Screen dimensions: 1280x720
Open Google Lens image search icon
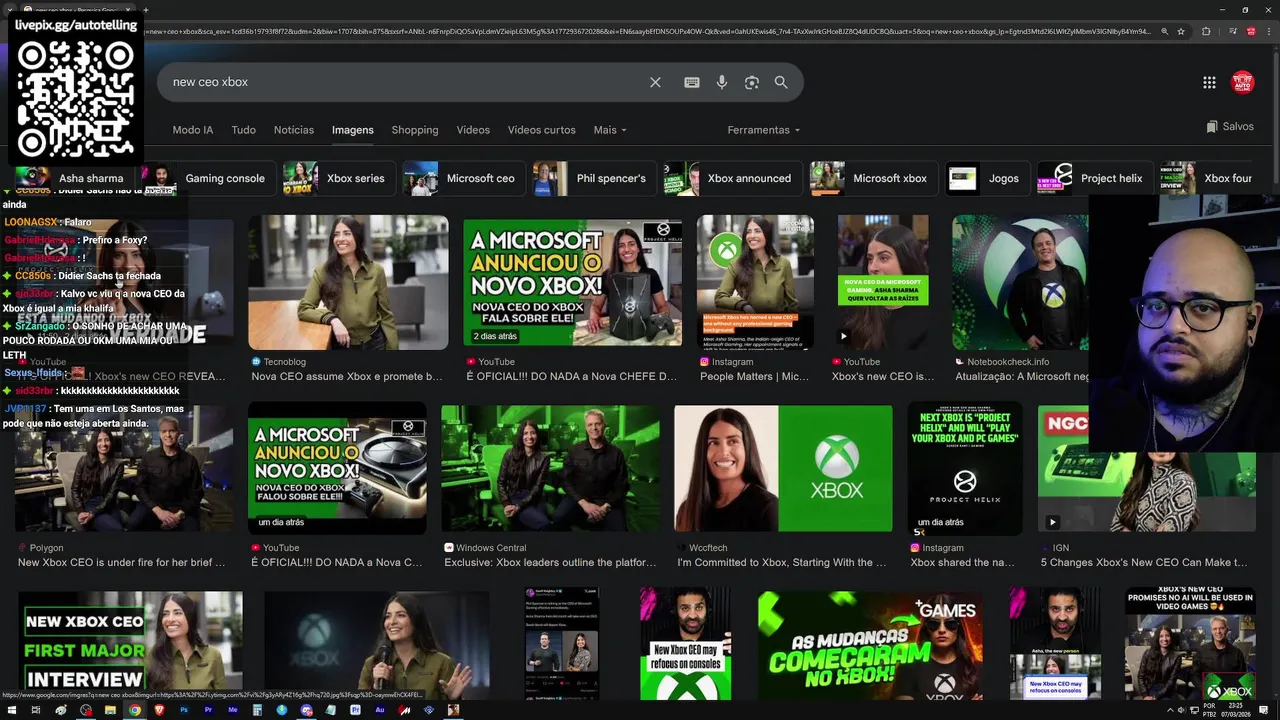point(752,82)
